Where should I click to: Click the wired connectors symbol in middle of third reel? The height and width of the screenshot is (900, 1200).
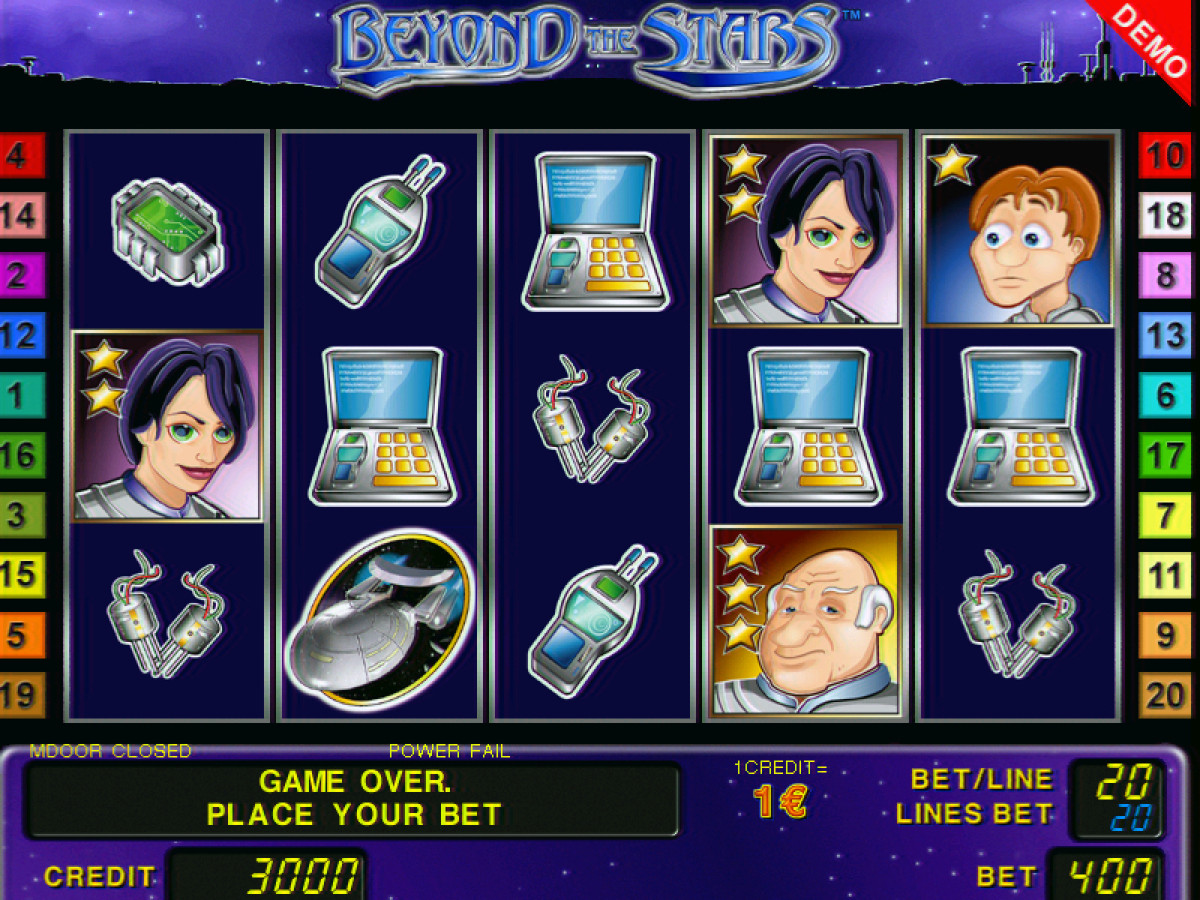(594, 425)
